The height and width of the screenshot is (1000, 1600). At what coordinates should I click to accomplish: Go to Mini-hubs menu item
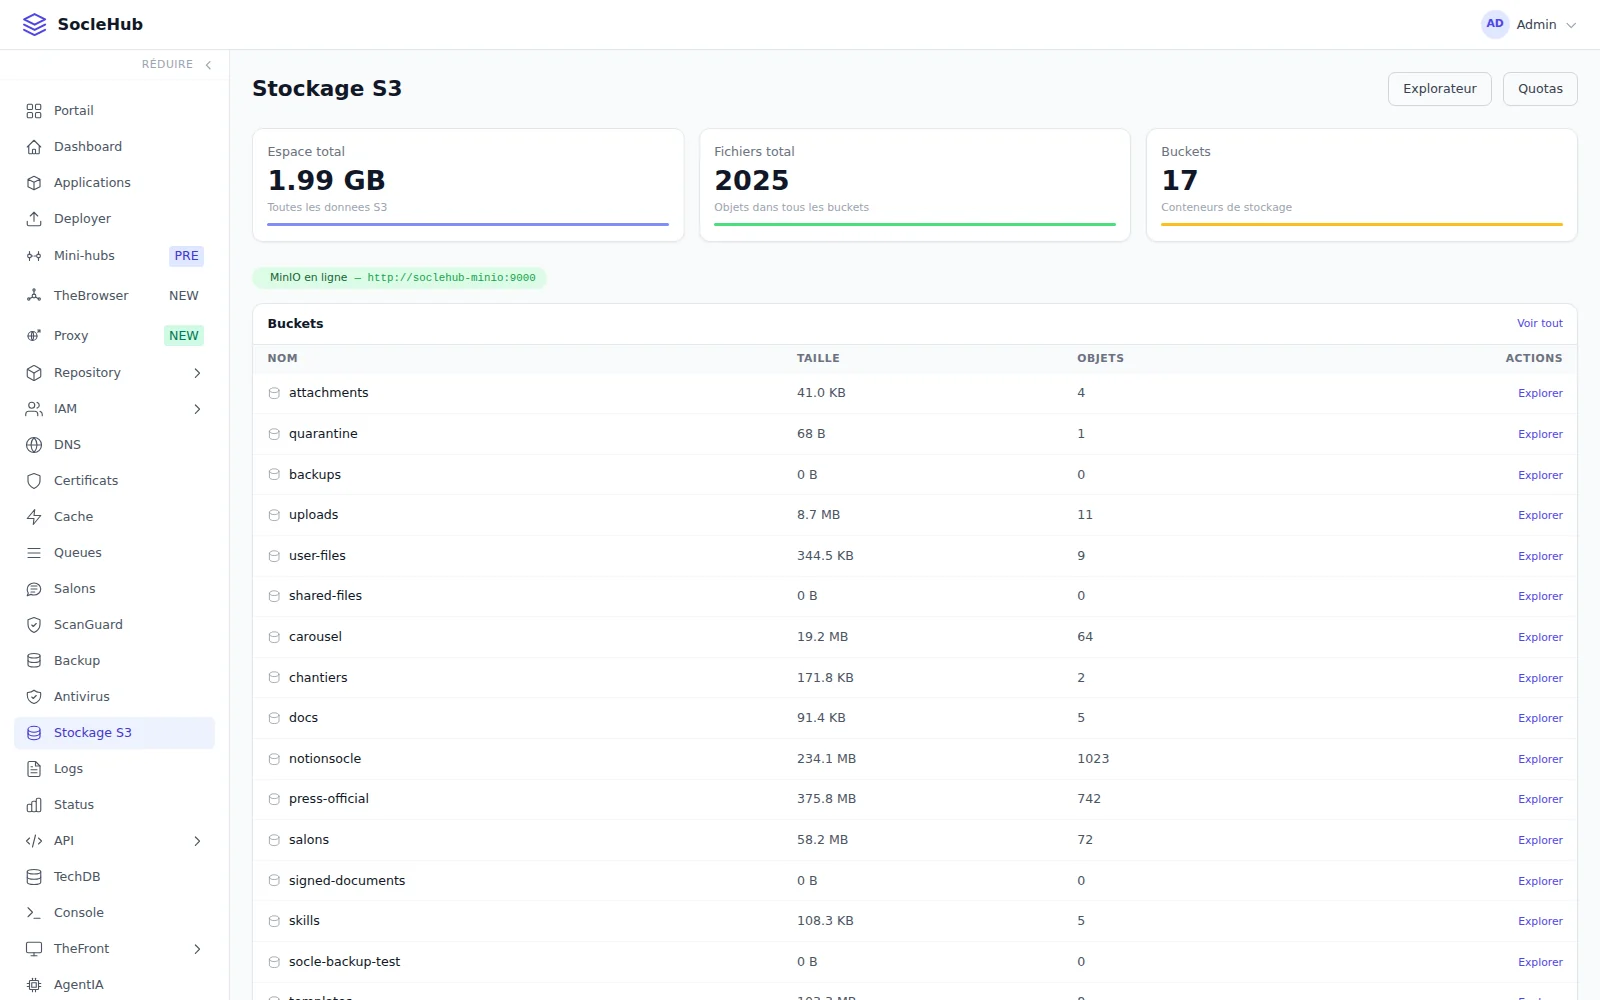(x=115, y=256)
